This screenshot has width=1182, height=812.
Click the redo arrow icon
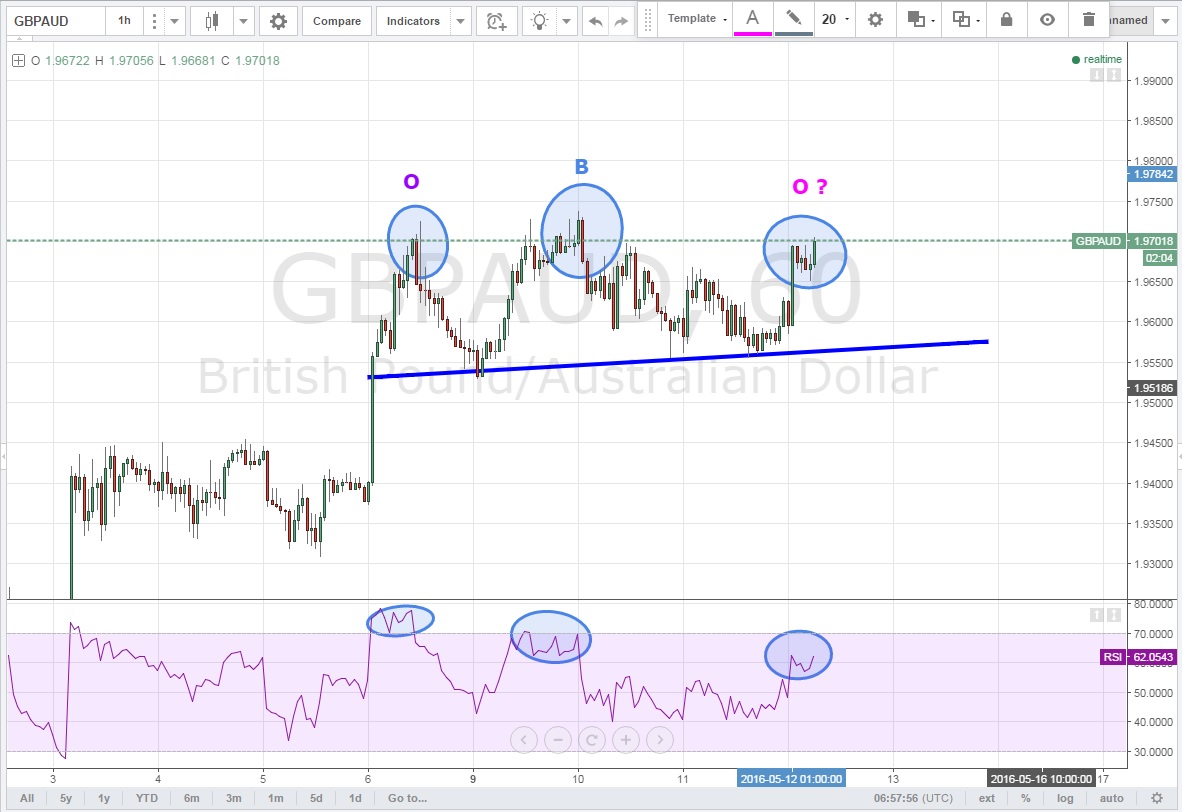(621, 21)
